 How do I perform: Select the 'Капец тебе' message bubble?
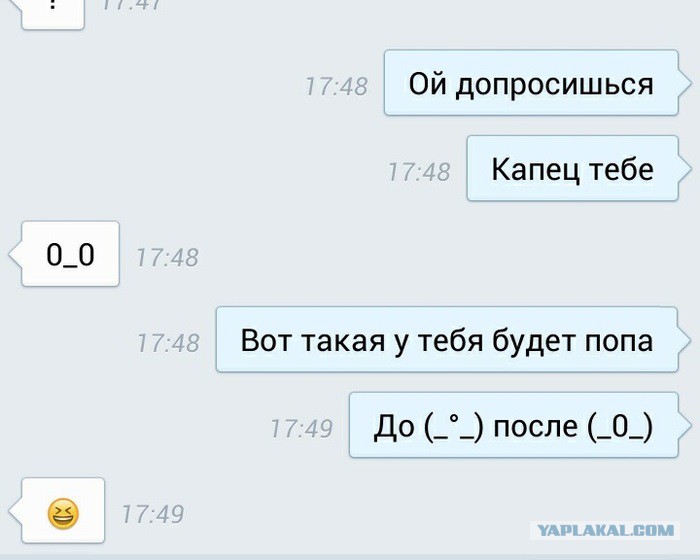point(573,168)
